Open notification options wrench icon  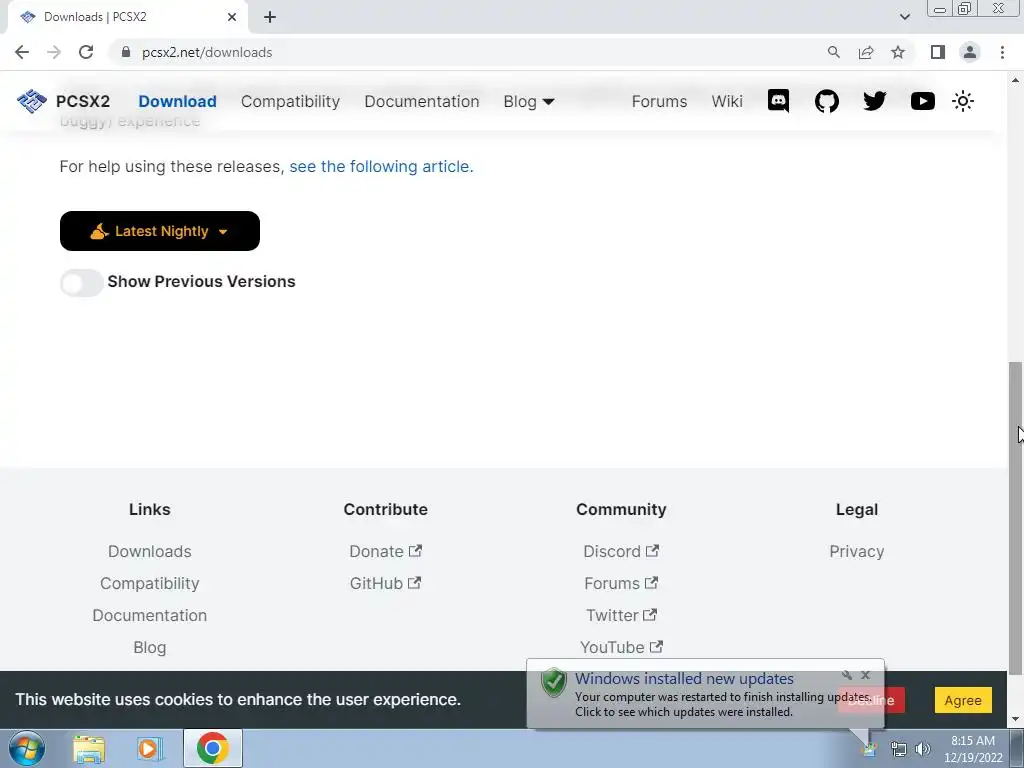[847, 675]
